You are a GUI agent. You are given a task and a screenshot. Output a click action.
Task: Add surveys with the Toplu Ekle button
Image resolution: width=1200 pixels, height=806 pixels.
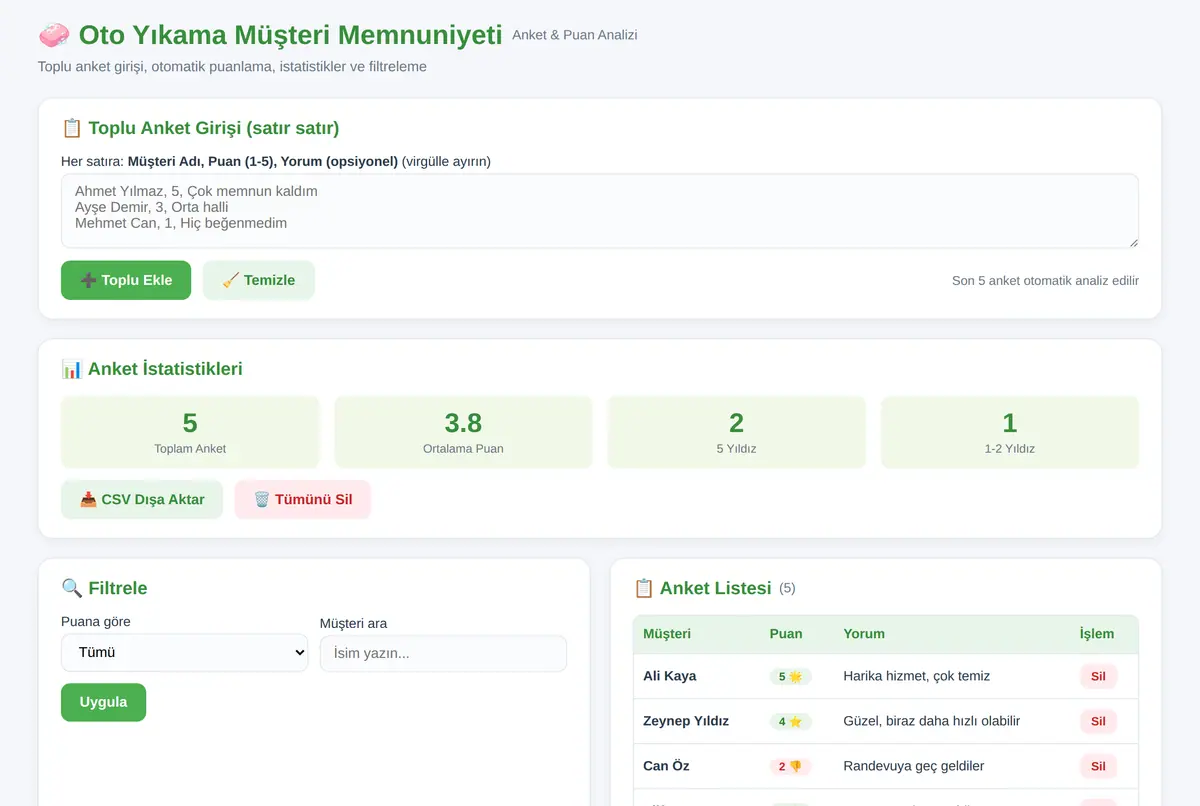(126, 280)
